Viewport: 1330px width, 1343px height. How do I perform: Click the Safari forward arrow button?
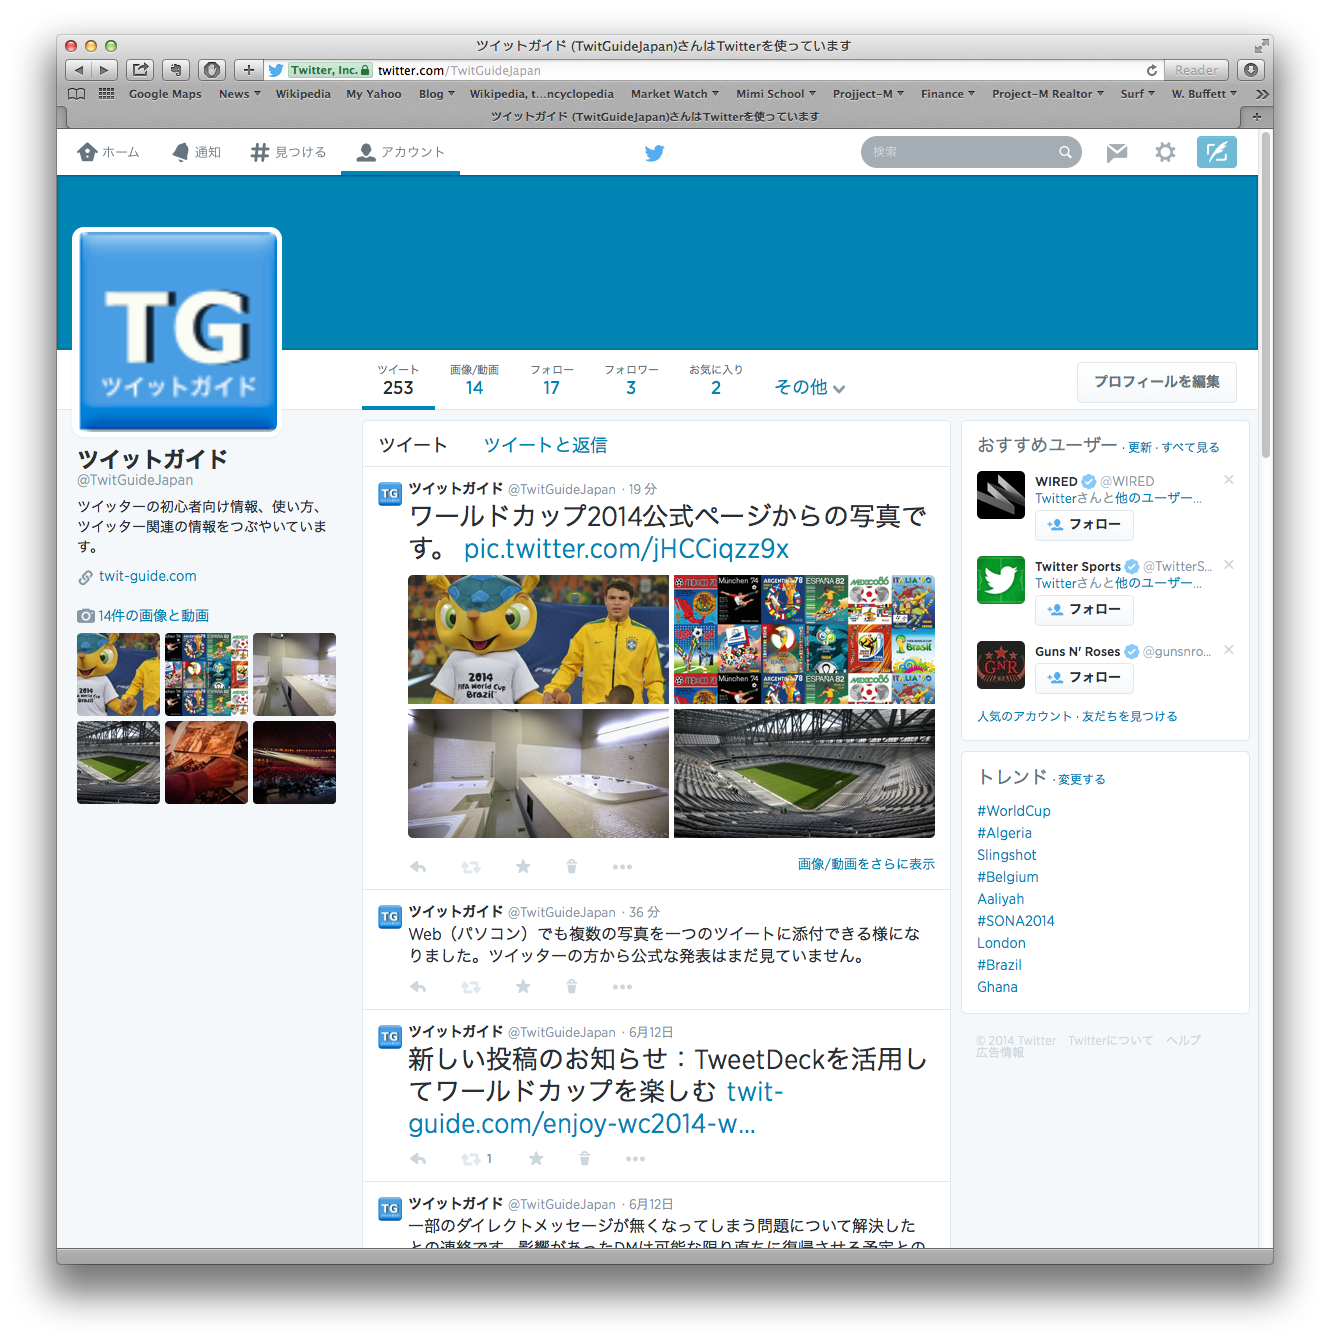coord(104,70)
